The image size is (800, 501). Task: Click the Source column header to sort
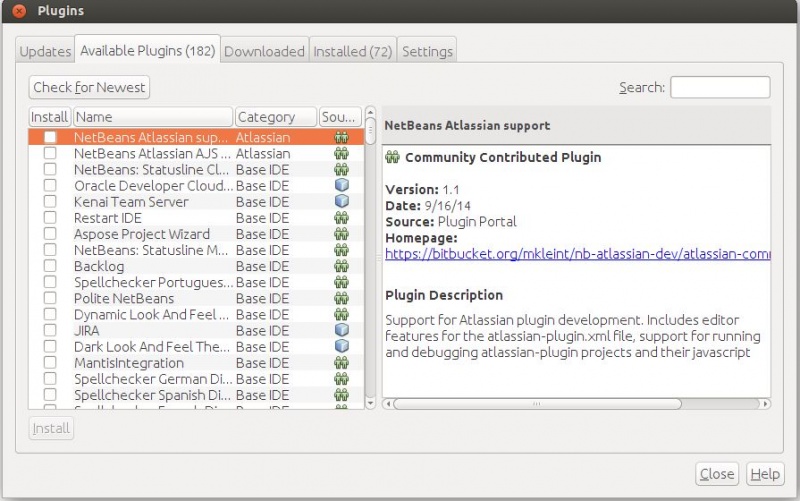(x=340, y=117)
